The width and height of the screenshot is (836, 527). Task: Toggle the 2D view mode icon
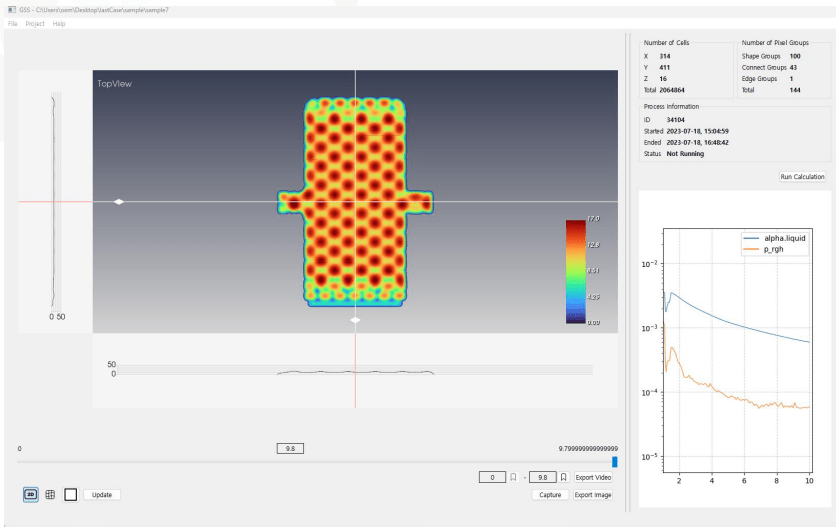tap(30, 494)
